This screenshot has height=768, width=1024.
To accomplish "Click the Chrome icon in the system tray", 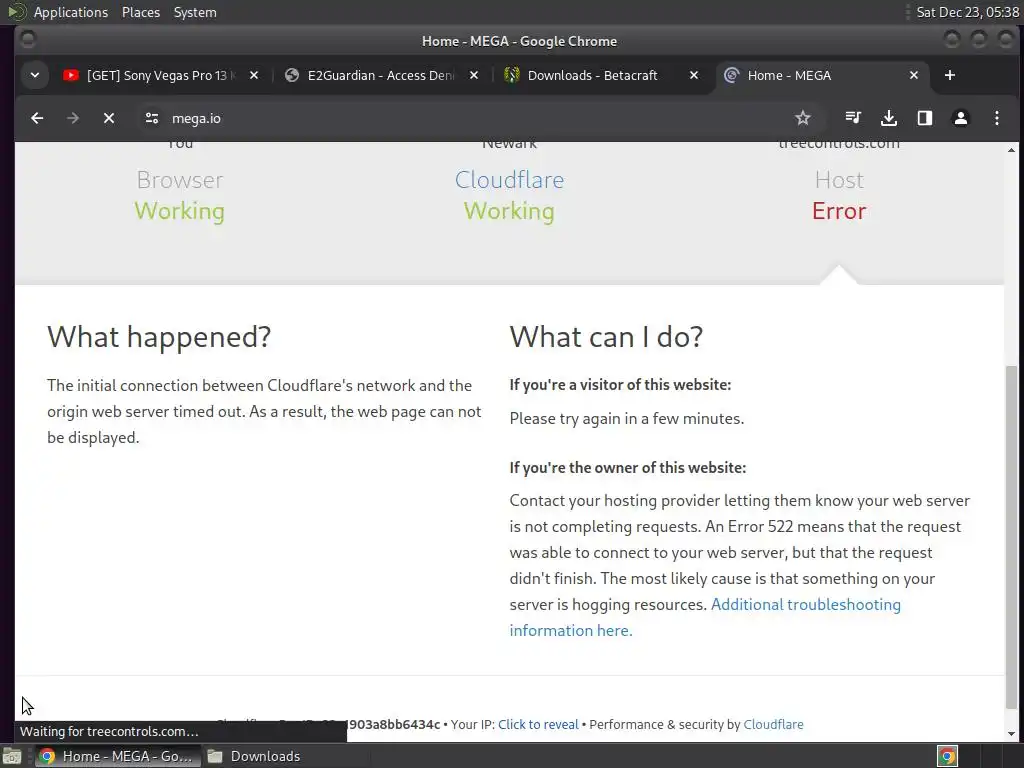I will 947,756.
